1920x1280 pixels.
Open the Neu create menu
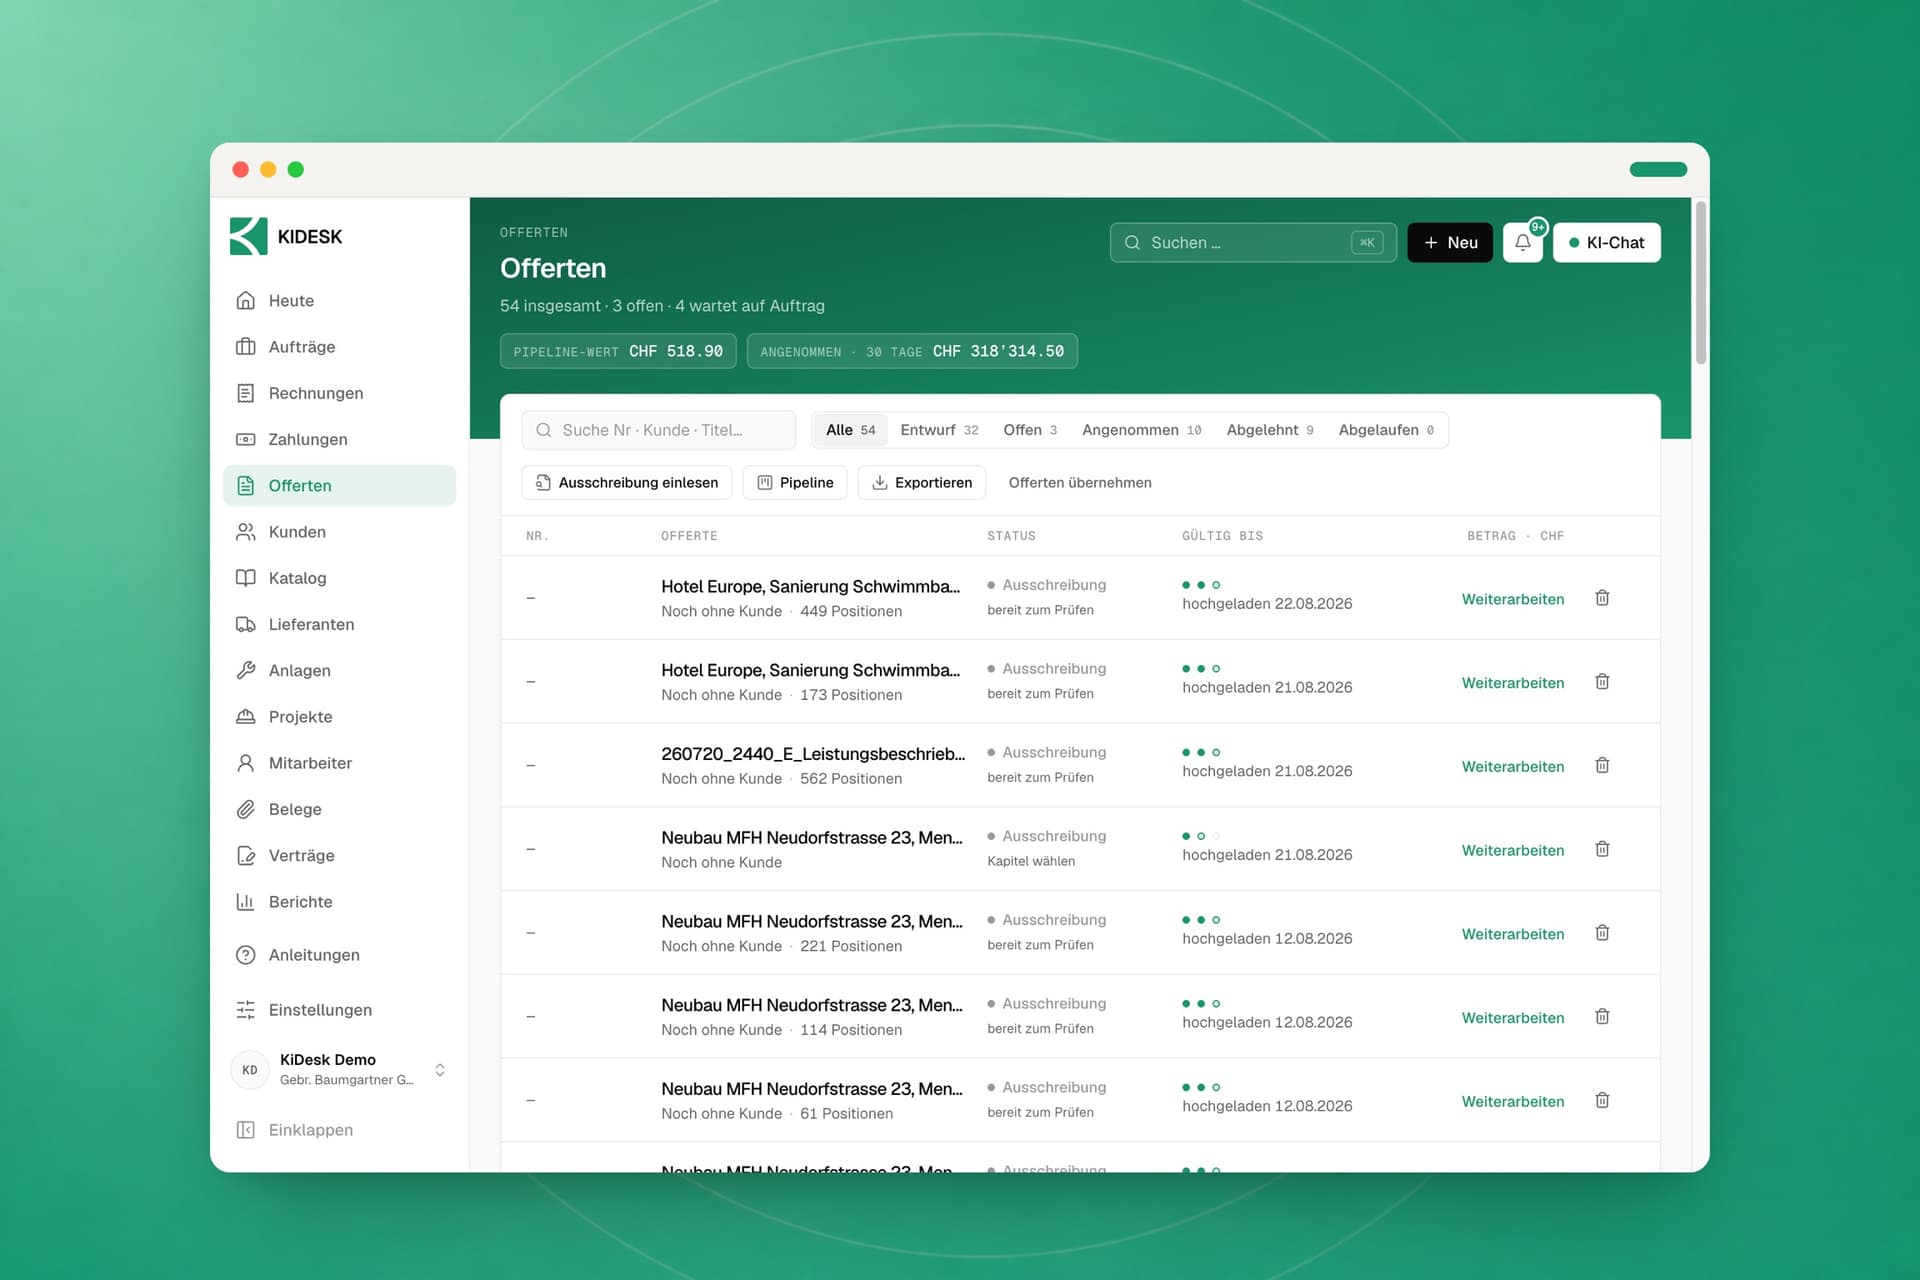click(x=1450, y=242)
